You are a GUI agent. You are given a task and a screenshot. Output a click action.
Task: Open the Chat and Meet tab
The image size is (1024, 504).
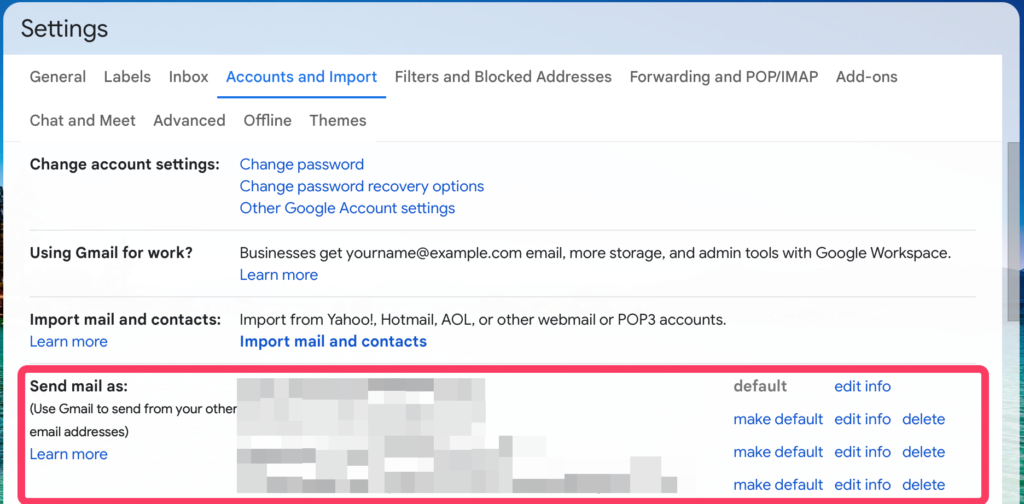(83, 121)
